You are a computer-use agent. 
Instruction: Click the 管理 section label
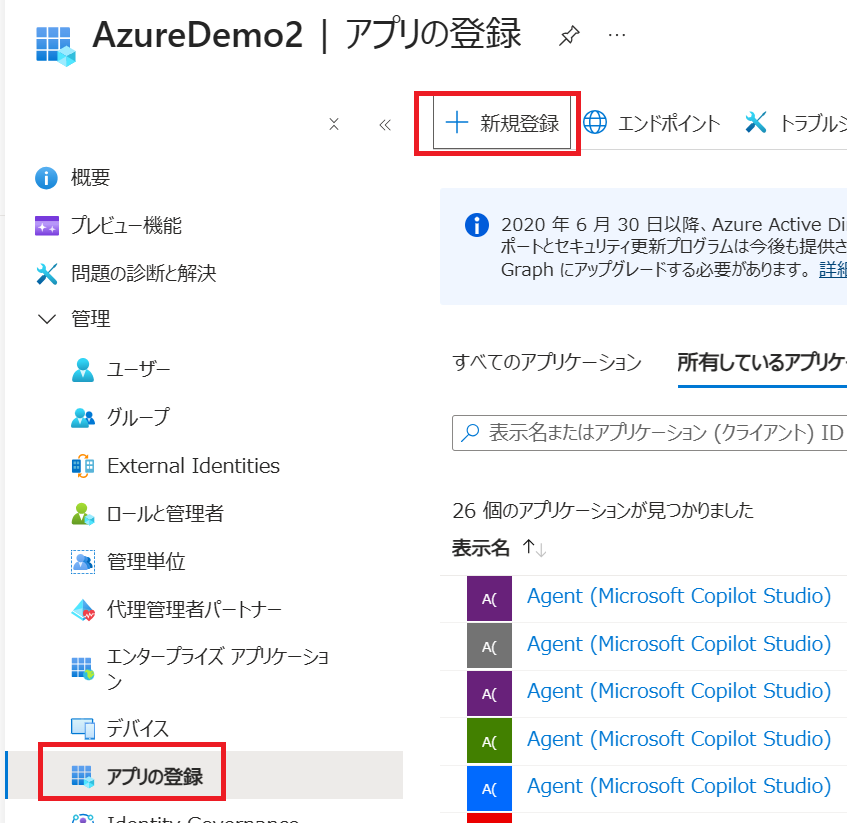[x=91, y=319]
